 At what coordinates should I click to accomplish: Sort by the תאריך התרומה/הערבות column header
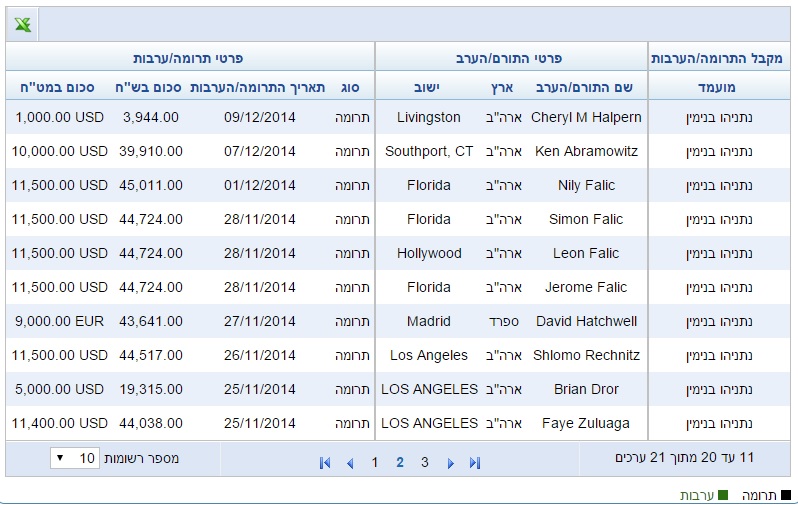[258, 87]
